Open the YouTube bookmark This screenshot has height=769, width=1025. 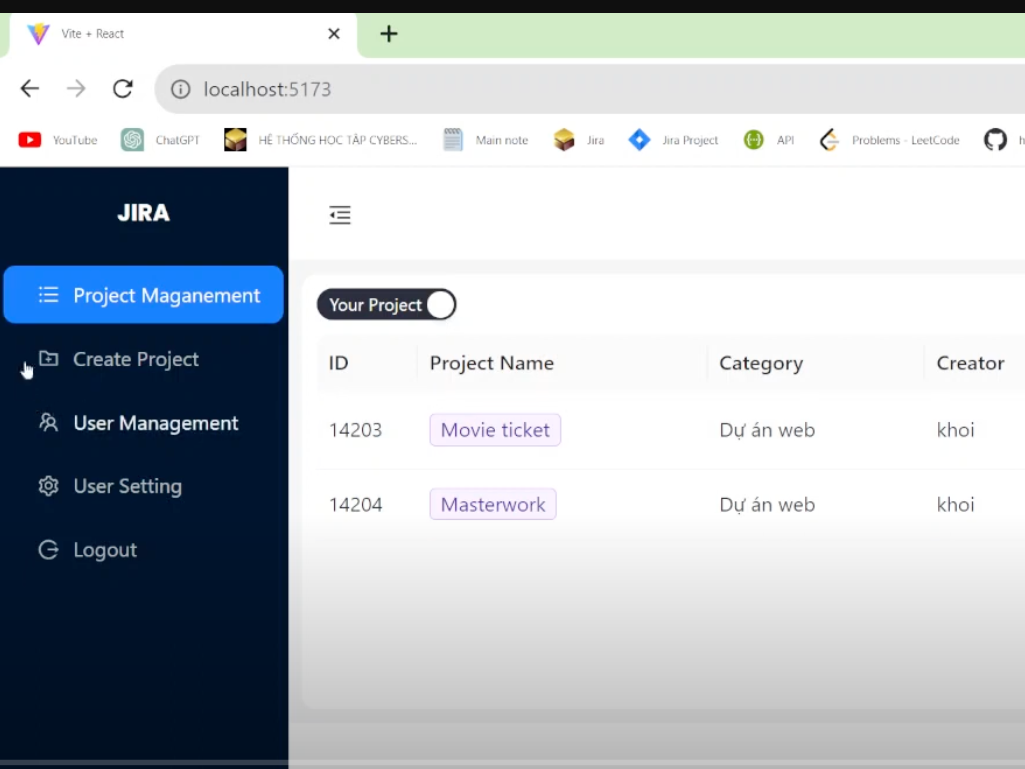coord(58,140)
